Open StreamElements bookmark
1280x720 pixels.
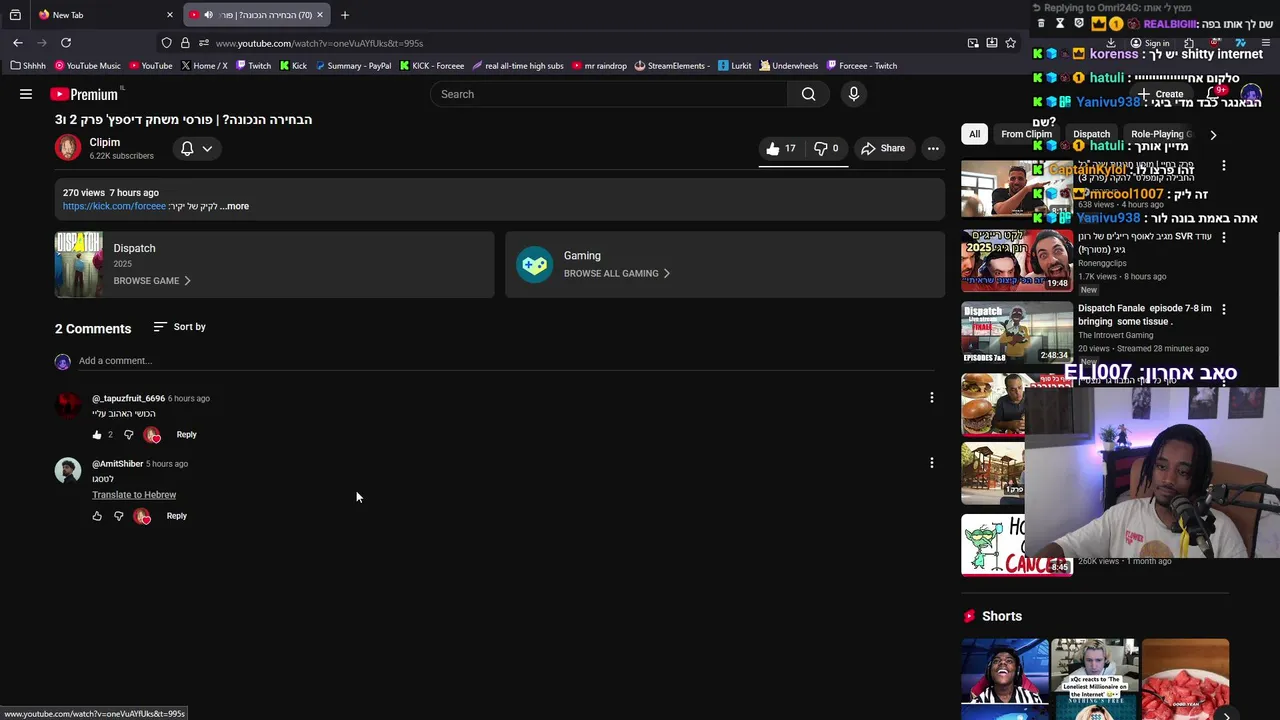pos(672,66)
